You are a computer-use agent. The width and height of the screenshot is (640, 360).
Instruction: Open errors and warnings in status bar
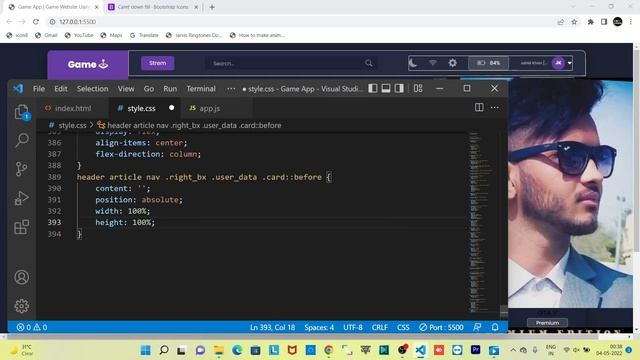click(32, 327)
